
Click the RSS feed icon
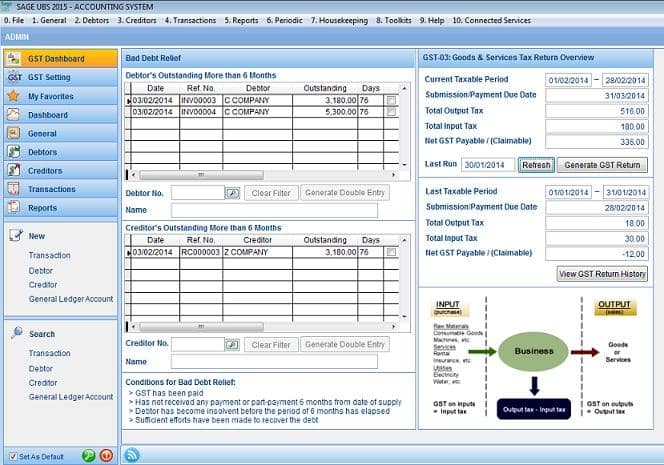[x=132, y=455]
